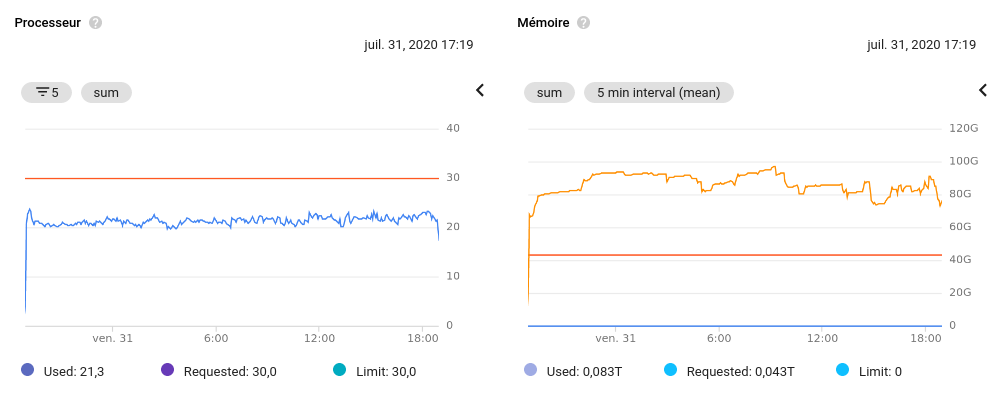Image resolution: width=993 pixels, height=400 pixels.
Task: Collapse the Processeur chart legend arrow
Action: 479,91
